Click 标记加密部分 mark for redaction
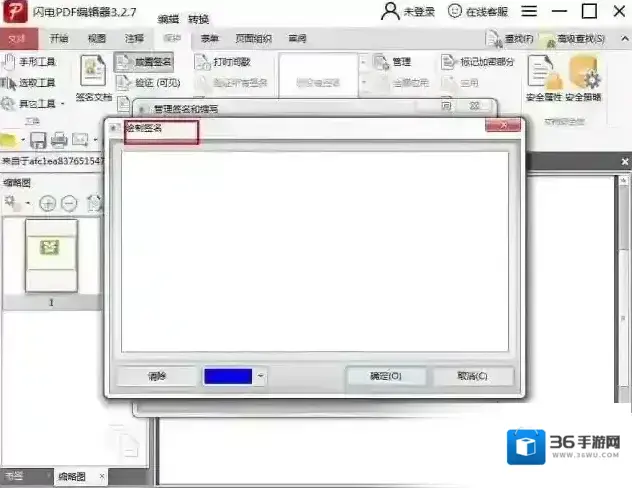Viewport: 632px width, 488px height. click(478, 62)
